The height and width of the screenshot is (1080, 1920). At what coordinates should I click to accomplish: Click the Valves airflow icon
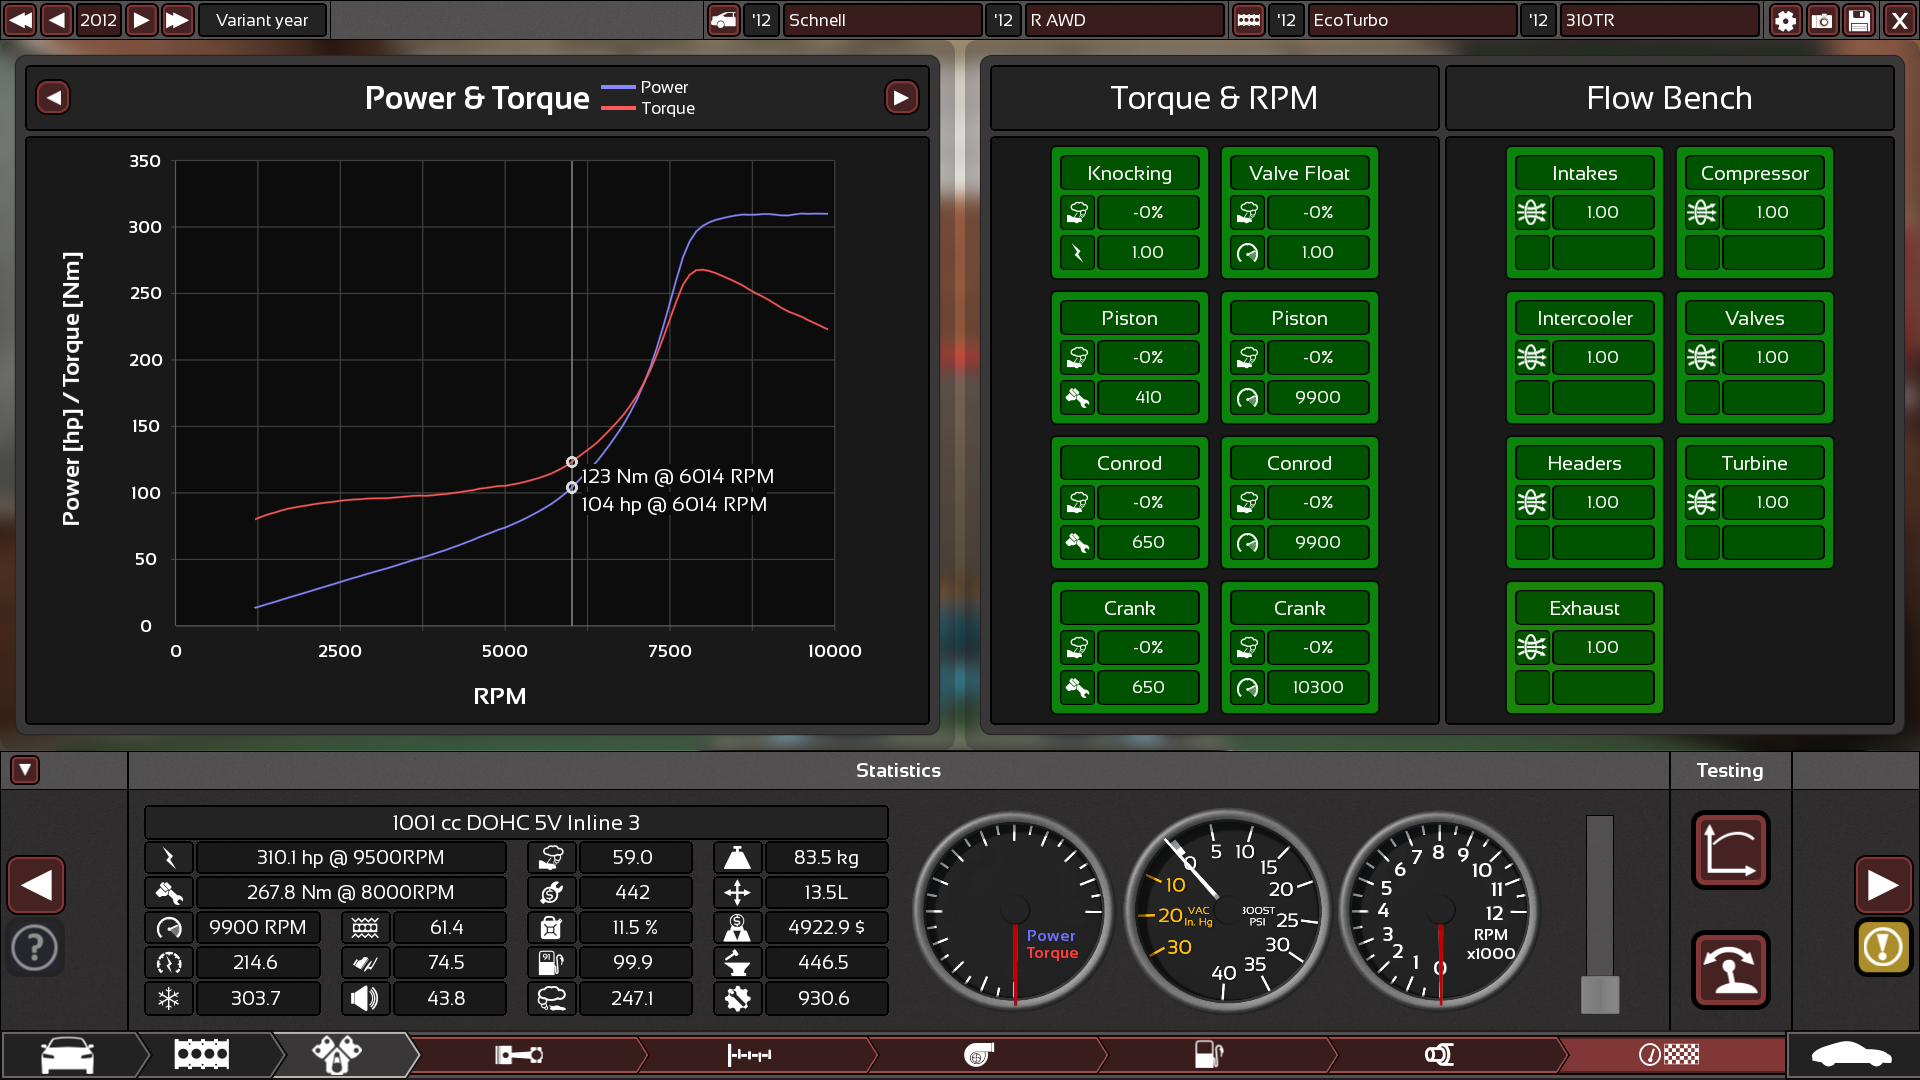[x=1702, y=357]
